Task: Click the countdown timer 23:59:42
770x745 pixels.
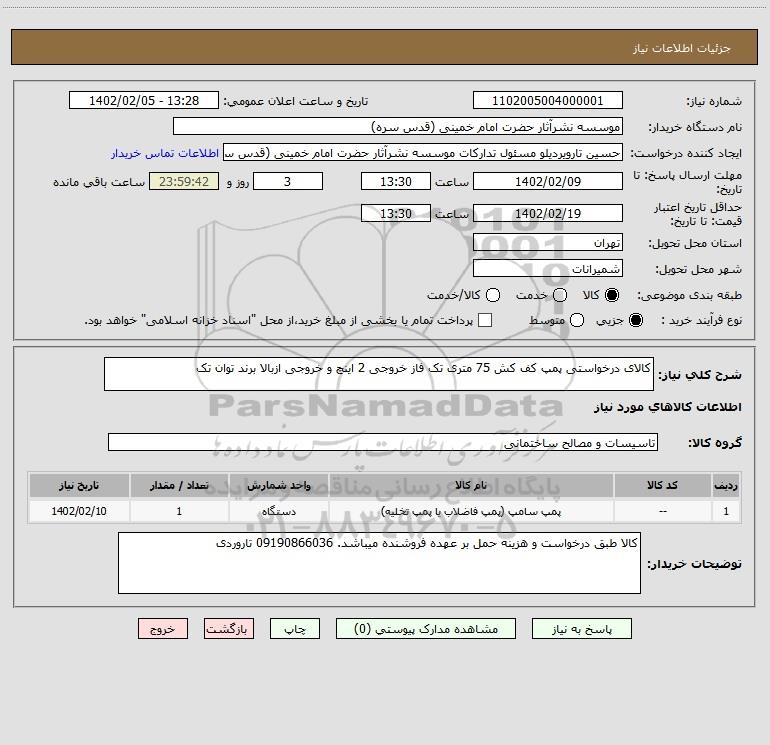Action: coord(184,181)
